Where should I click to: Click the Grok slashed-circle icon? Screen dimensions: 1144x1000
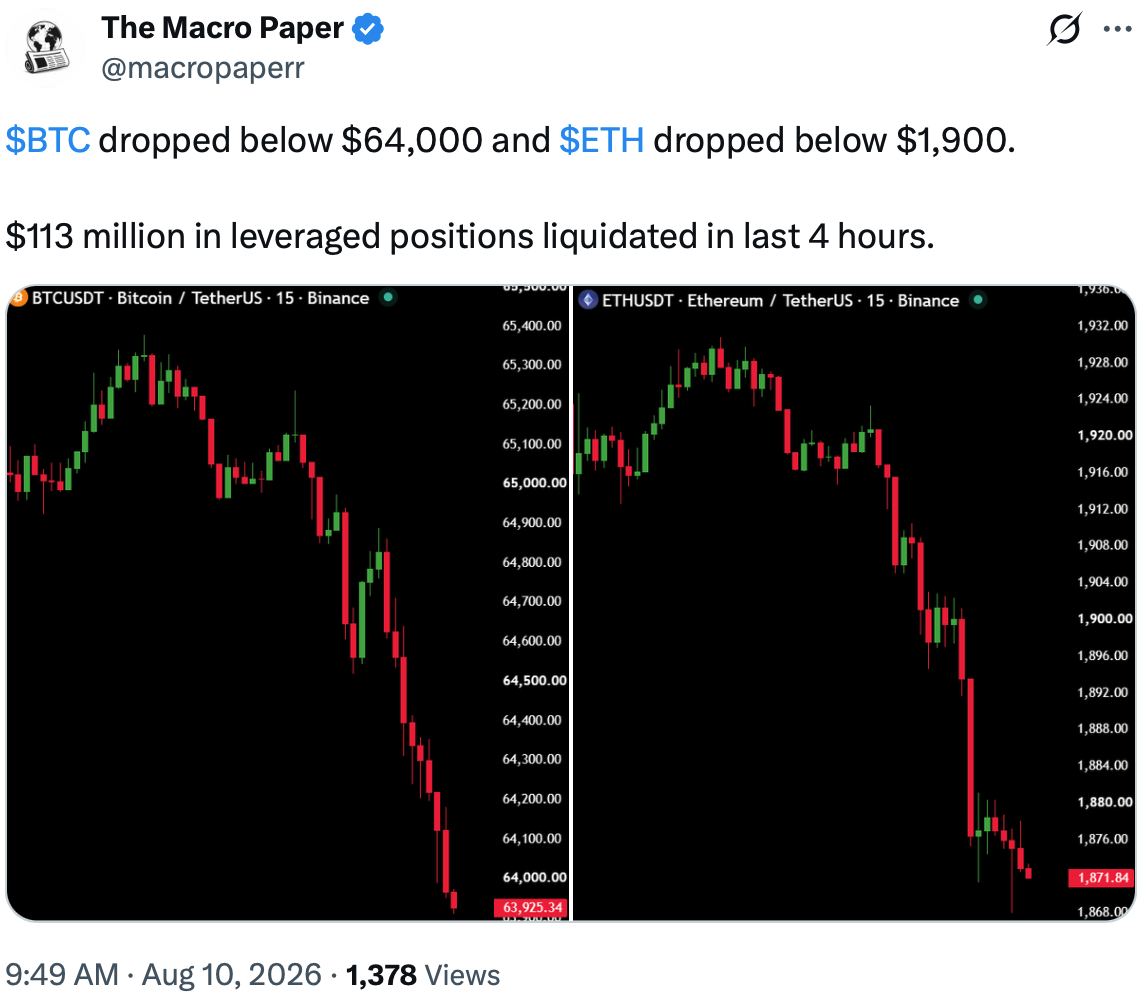[1064, 29]
